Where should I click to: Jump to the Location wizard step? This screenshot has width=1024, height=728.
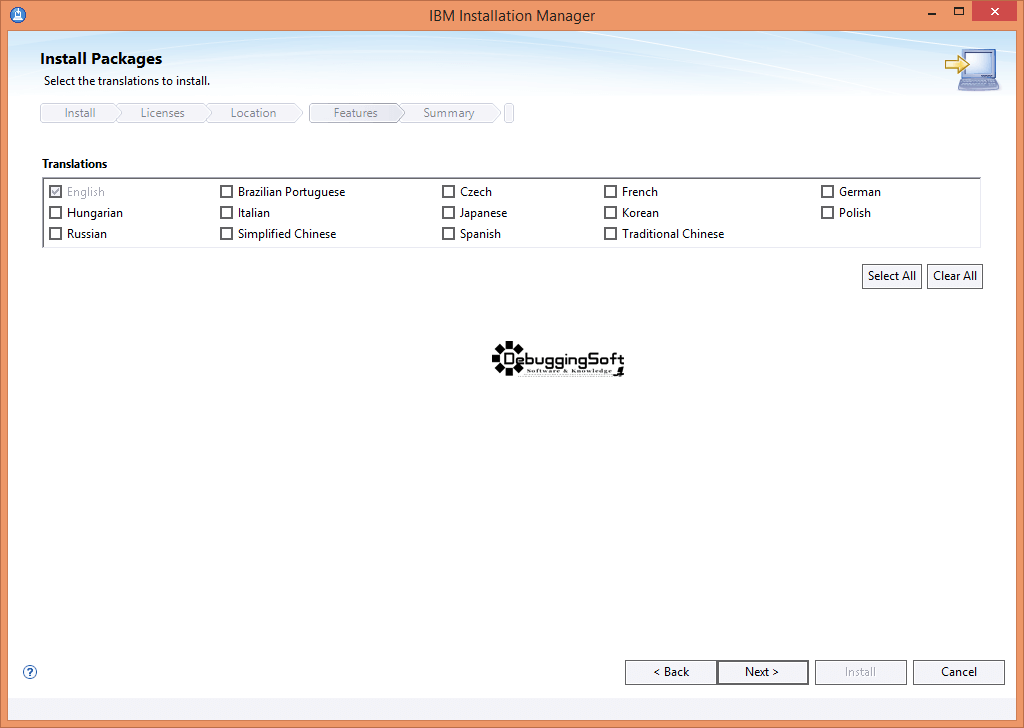point(253,113)
